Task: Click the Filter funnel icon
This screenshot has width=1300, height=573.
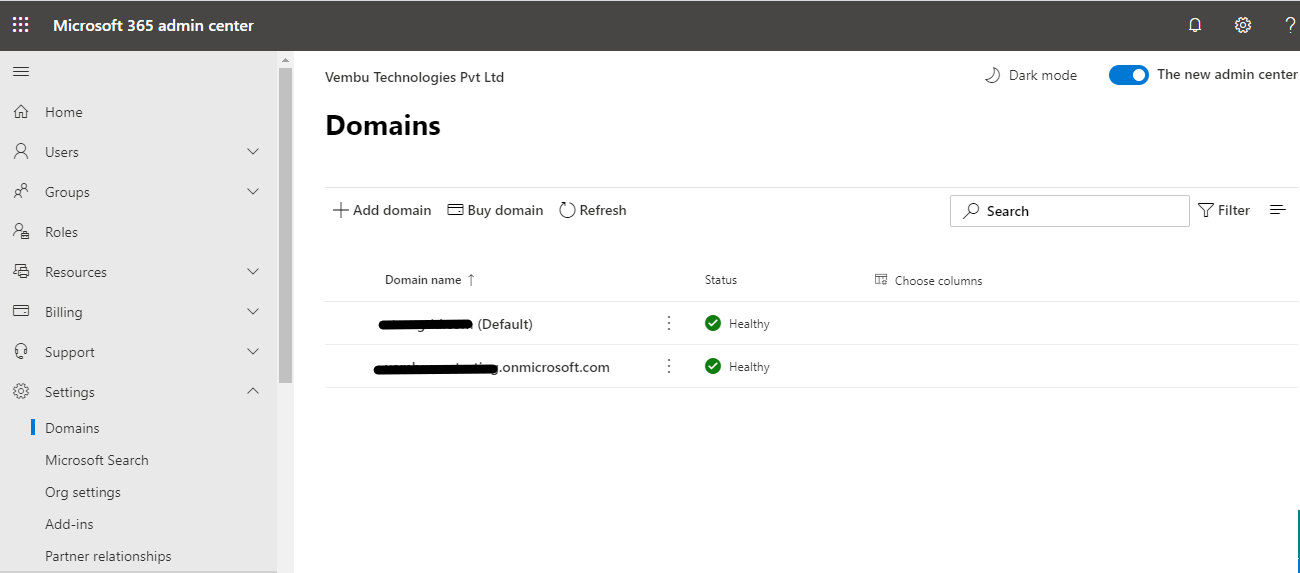Action: (x=1206, y=210)
